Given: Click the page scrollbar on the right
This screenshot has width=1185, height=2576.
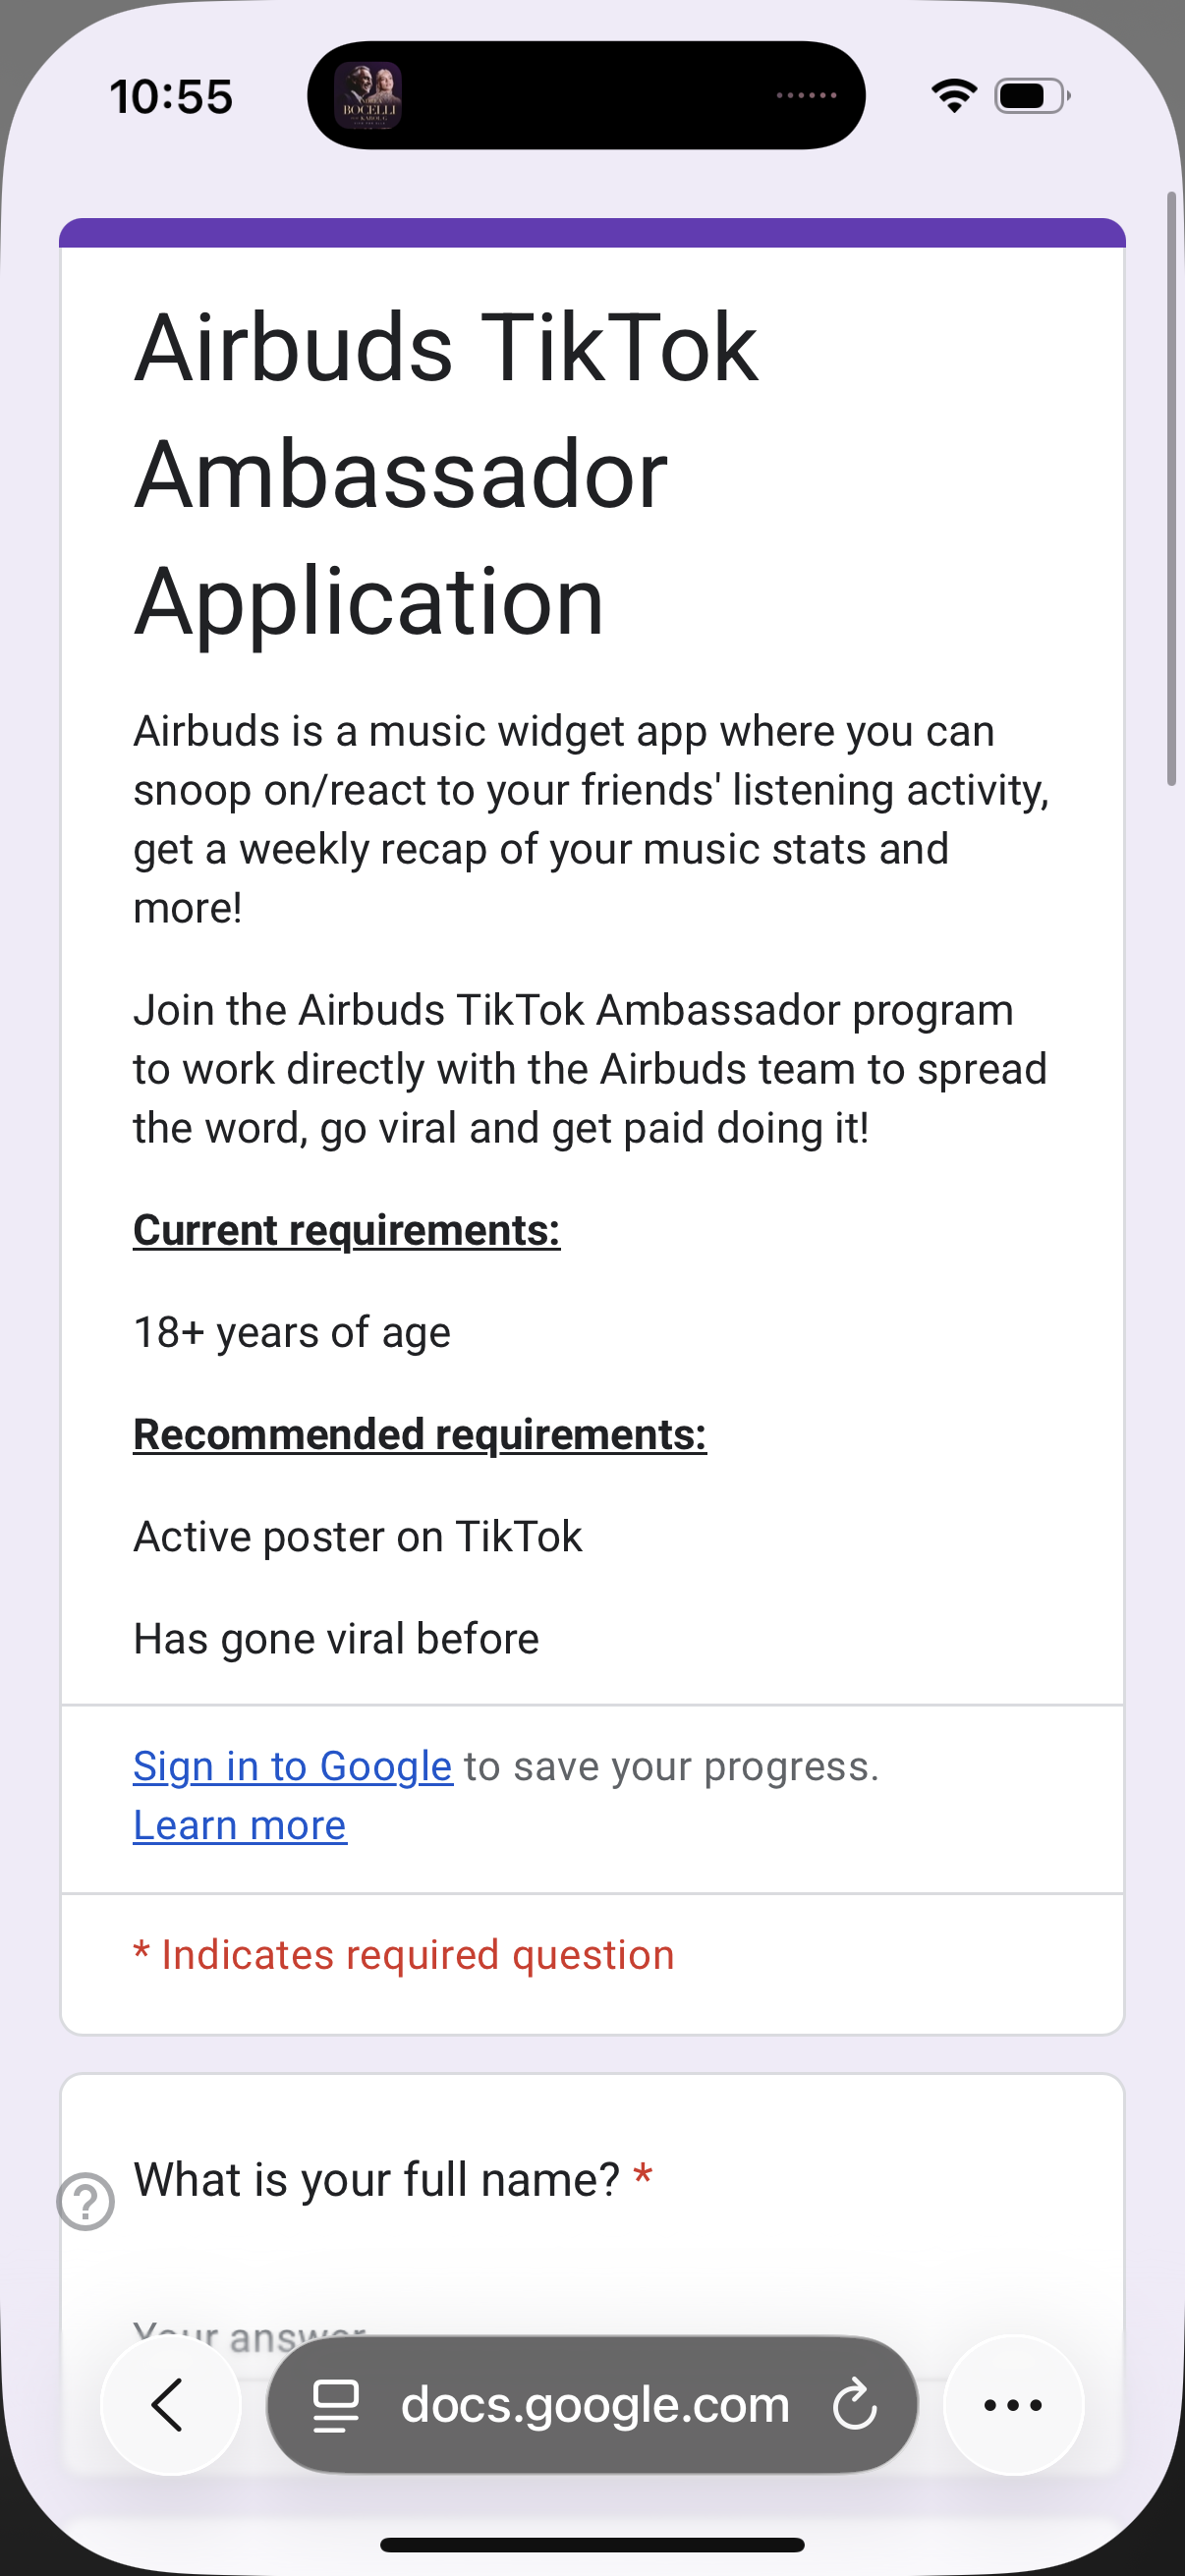Looking at the screenshot, I should 1171,488.
